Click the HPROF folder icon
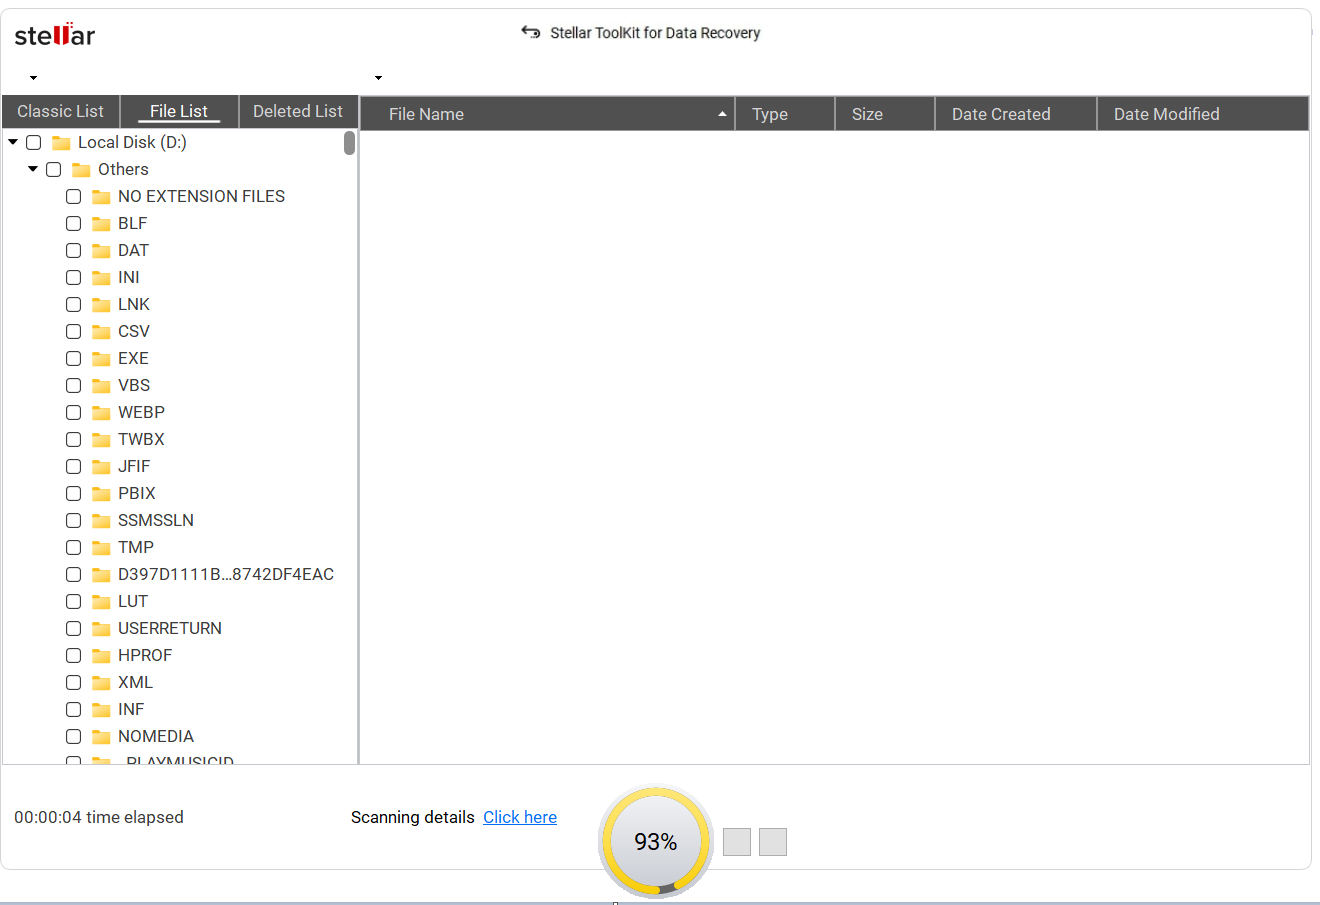Screen dimensions: 1320x905 click(101, 656)
